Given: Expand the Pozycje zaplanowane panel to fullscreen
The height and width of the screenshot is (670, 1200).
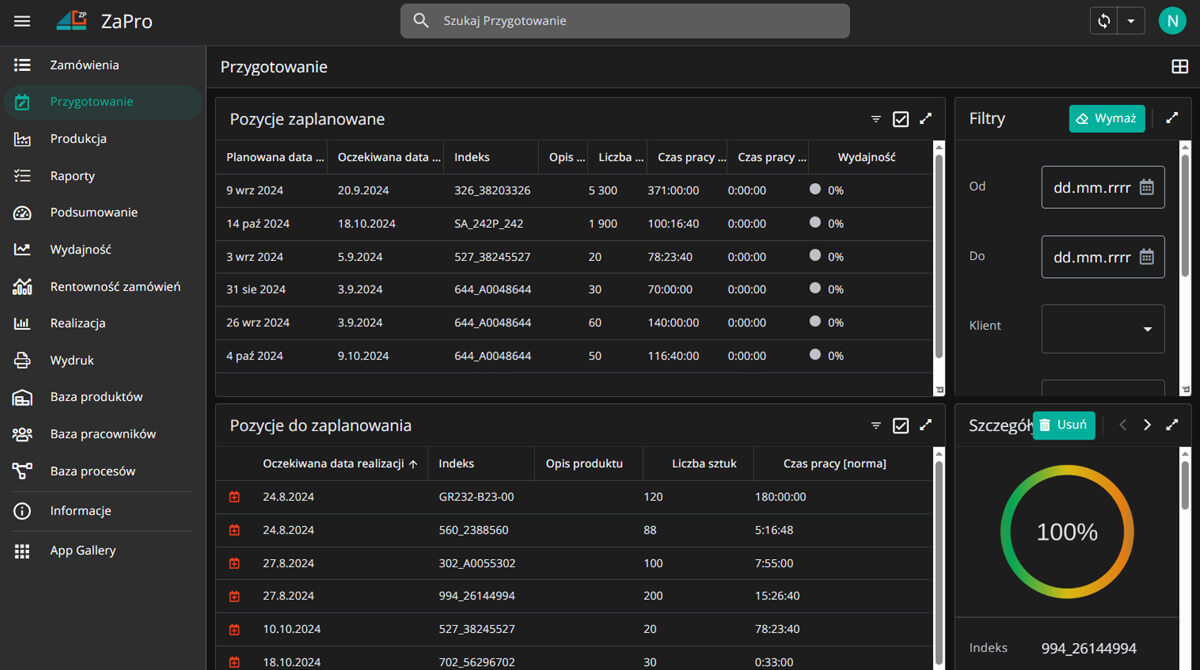Looking at the screenshot, I should 925,119.
